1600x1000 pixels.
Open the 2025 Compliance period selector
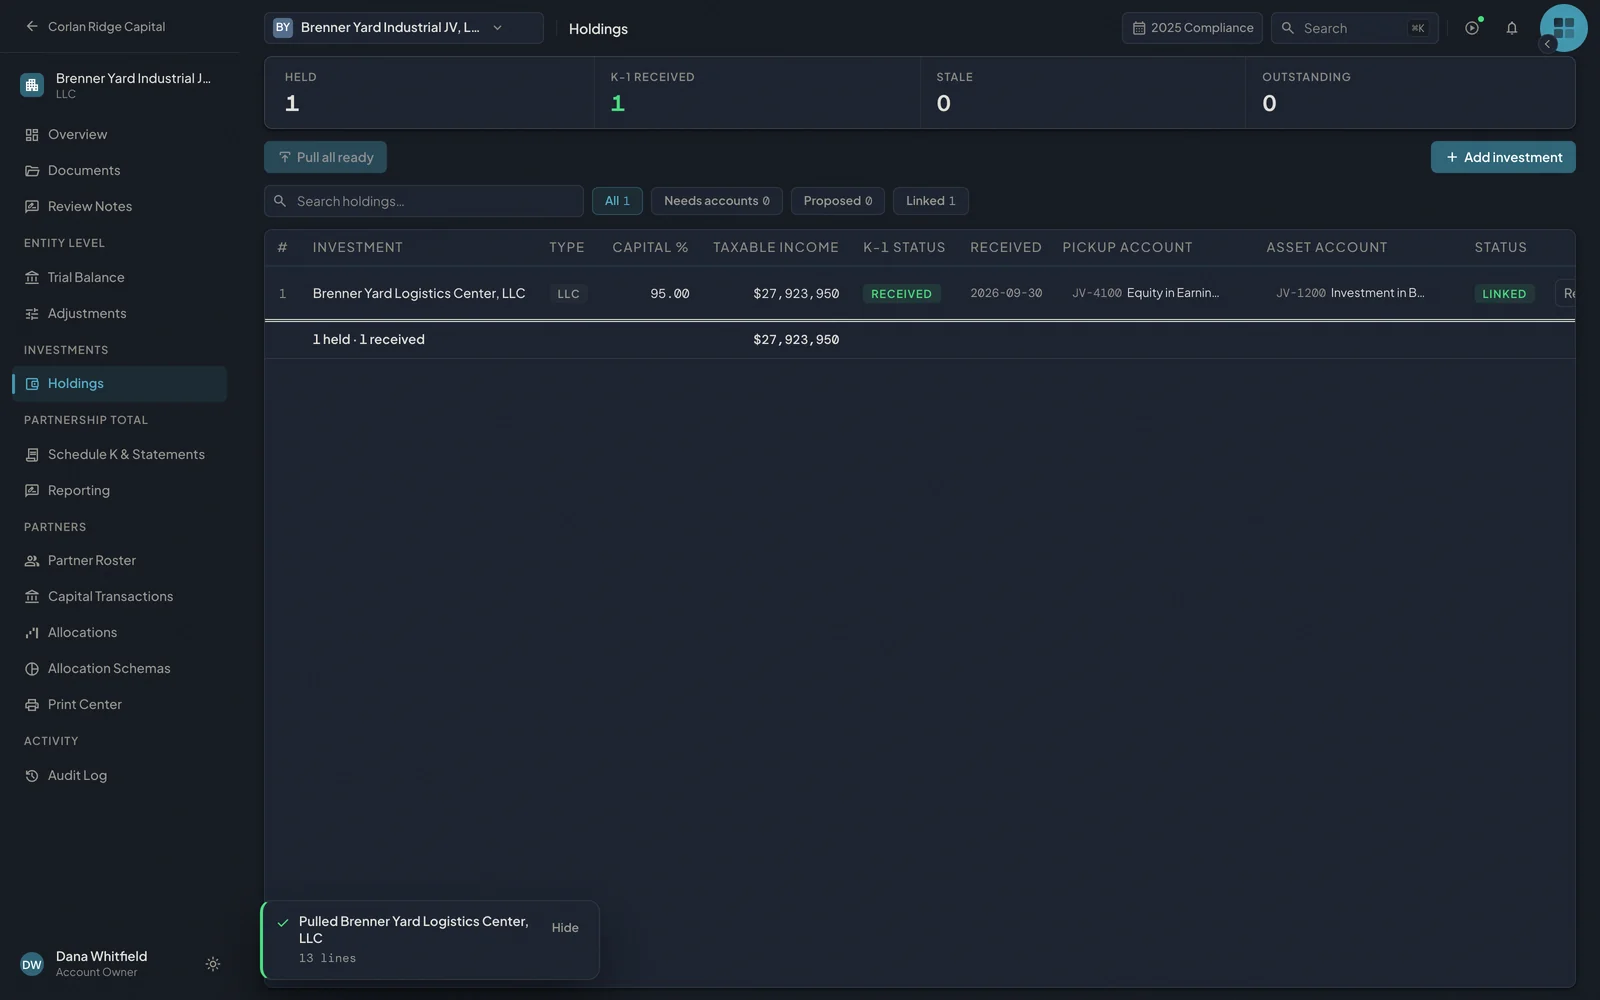[1192, 28]
